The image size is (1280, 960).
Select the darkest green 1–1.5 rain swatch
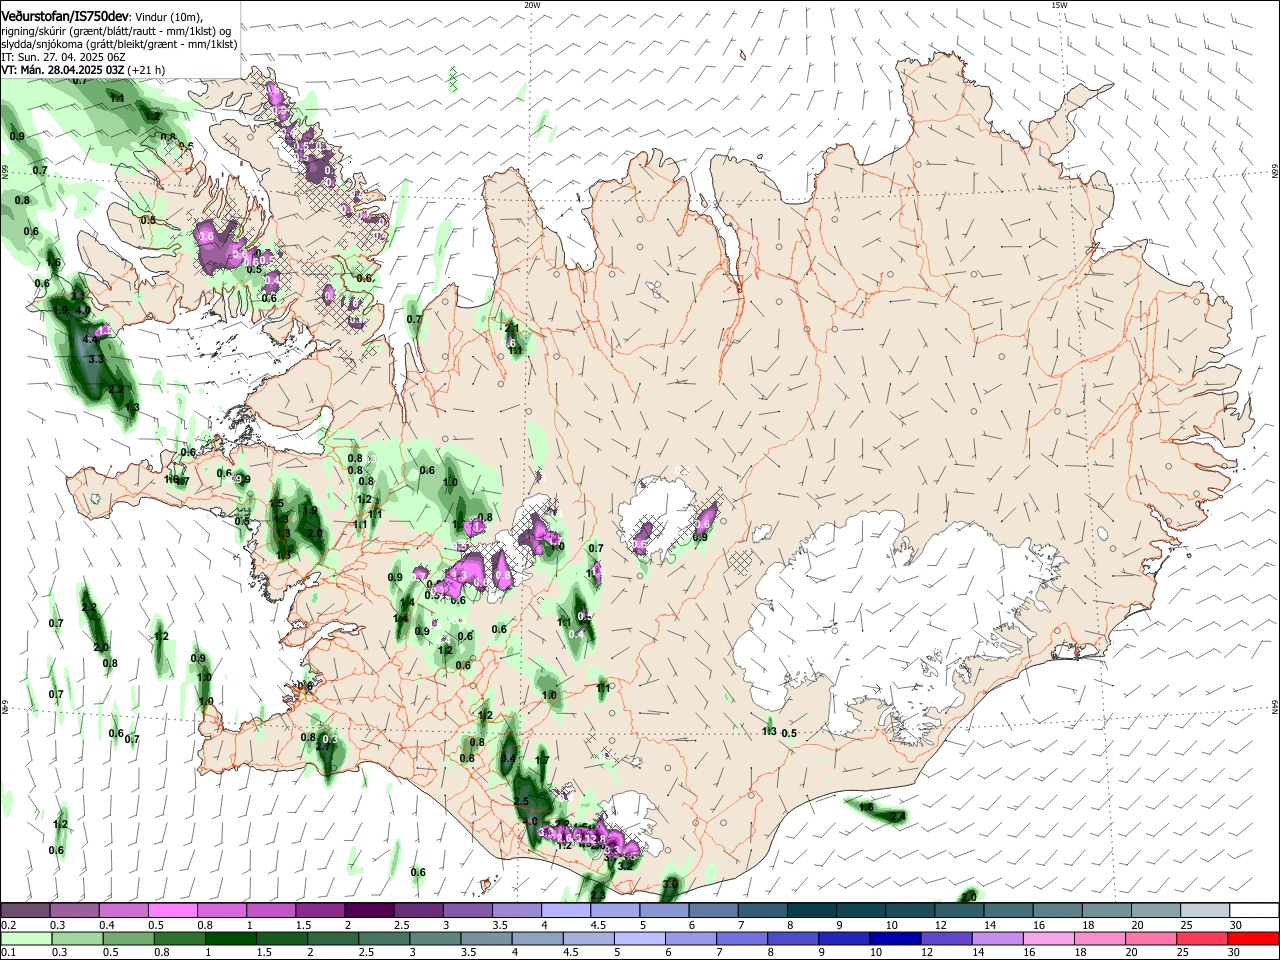coord(230,938)
